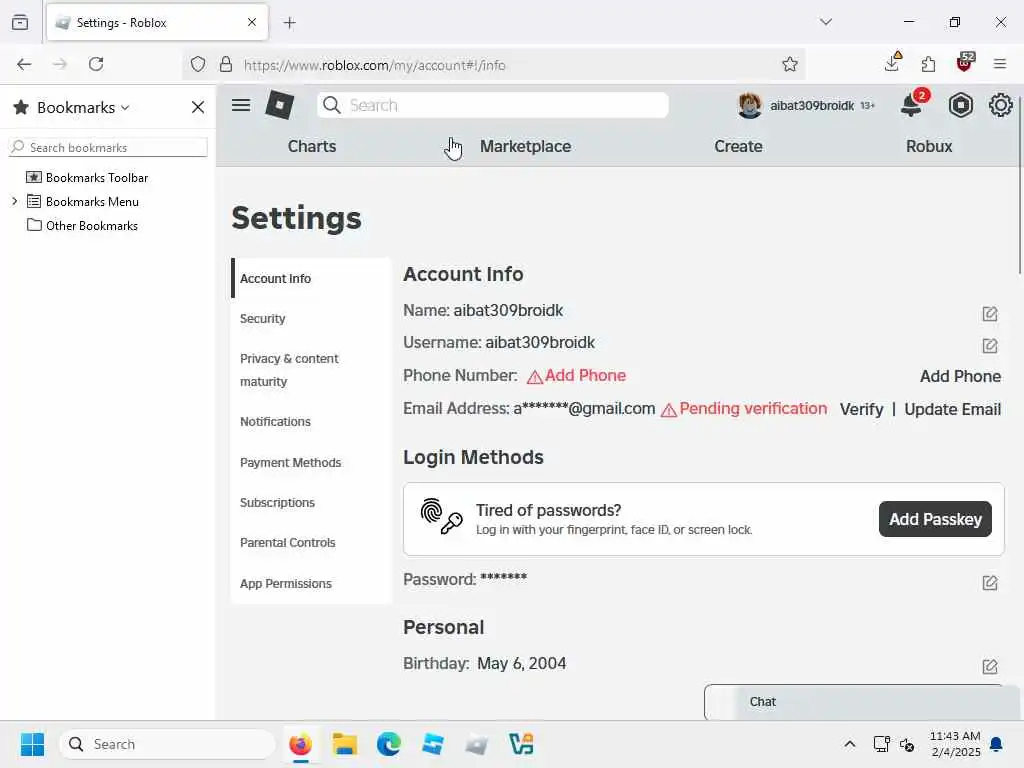Open the Roblox settings gear icon
This screenshot has width=1024, height=768.
point(1000,105)
